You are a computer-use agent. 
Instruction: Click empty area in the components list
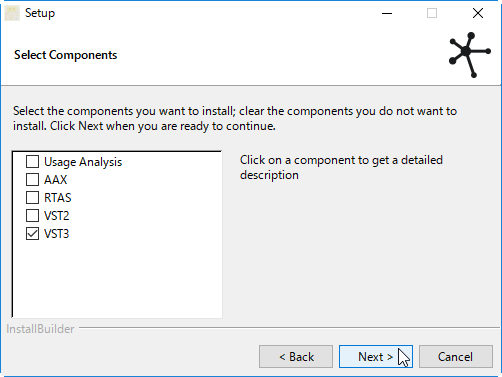(117, 278)
